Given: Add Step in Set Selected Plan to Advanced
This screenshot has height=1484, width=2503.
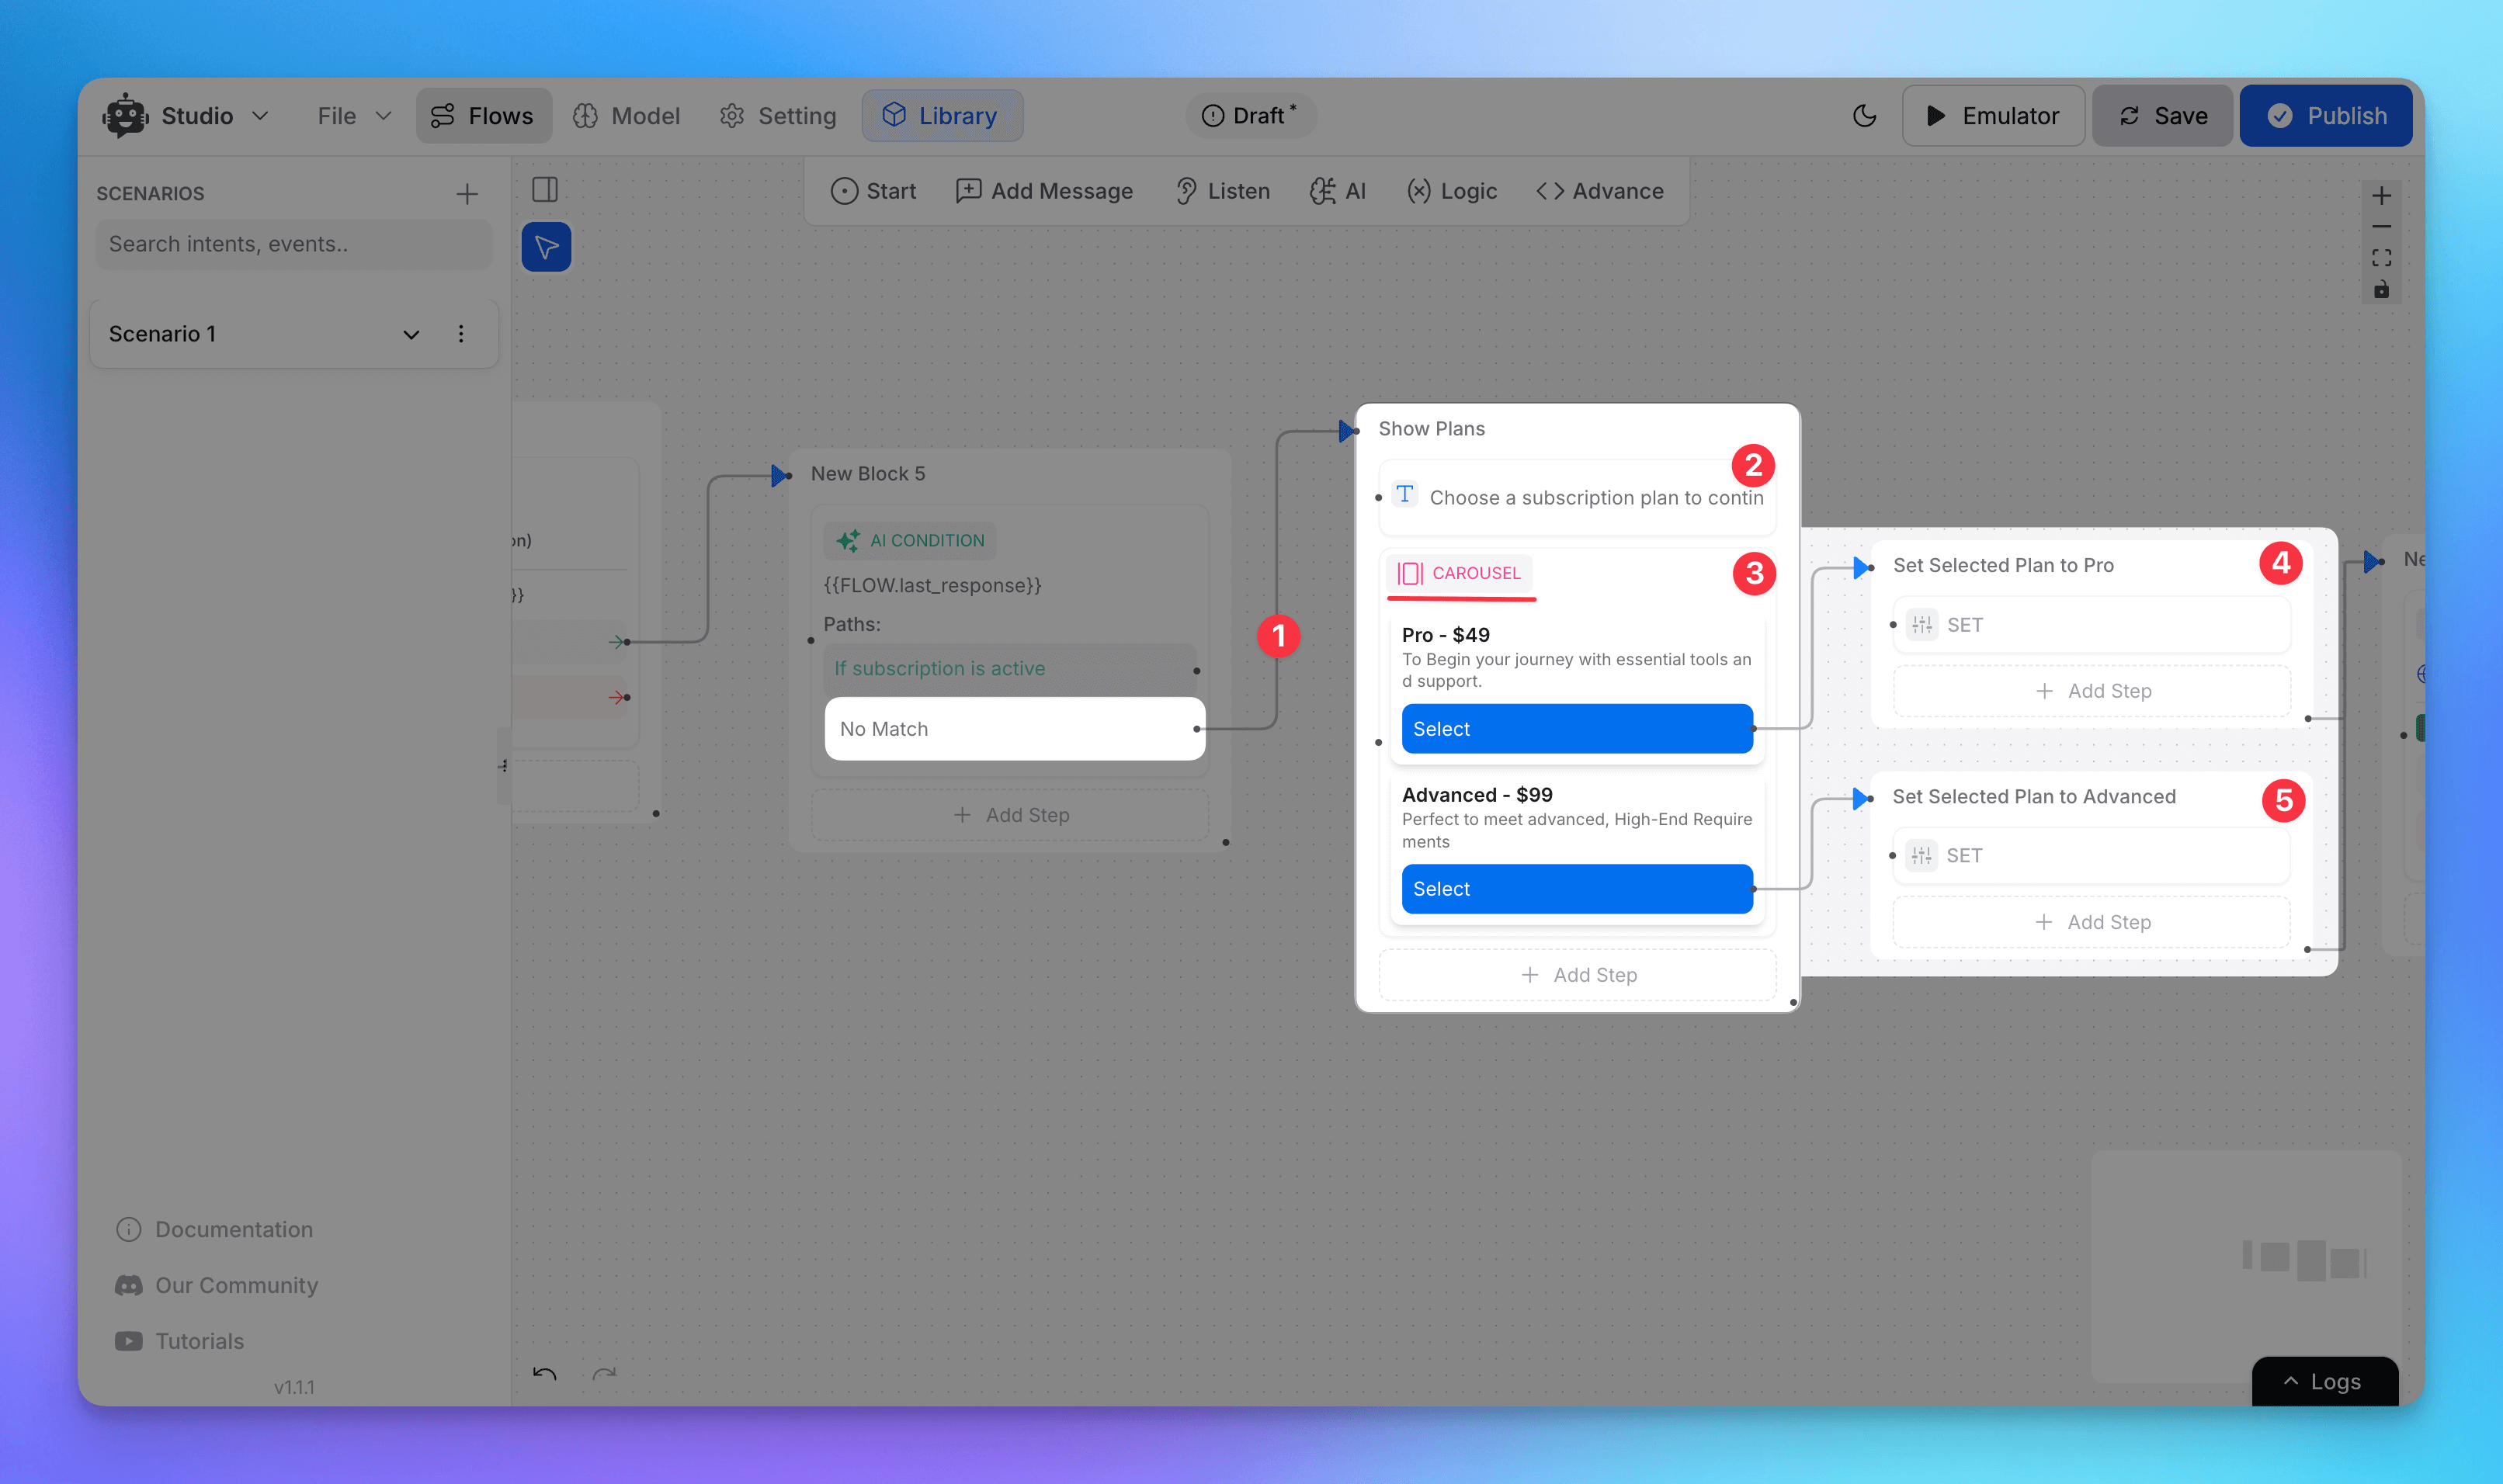Looking at the screenshot, I should pos(2092,922).
